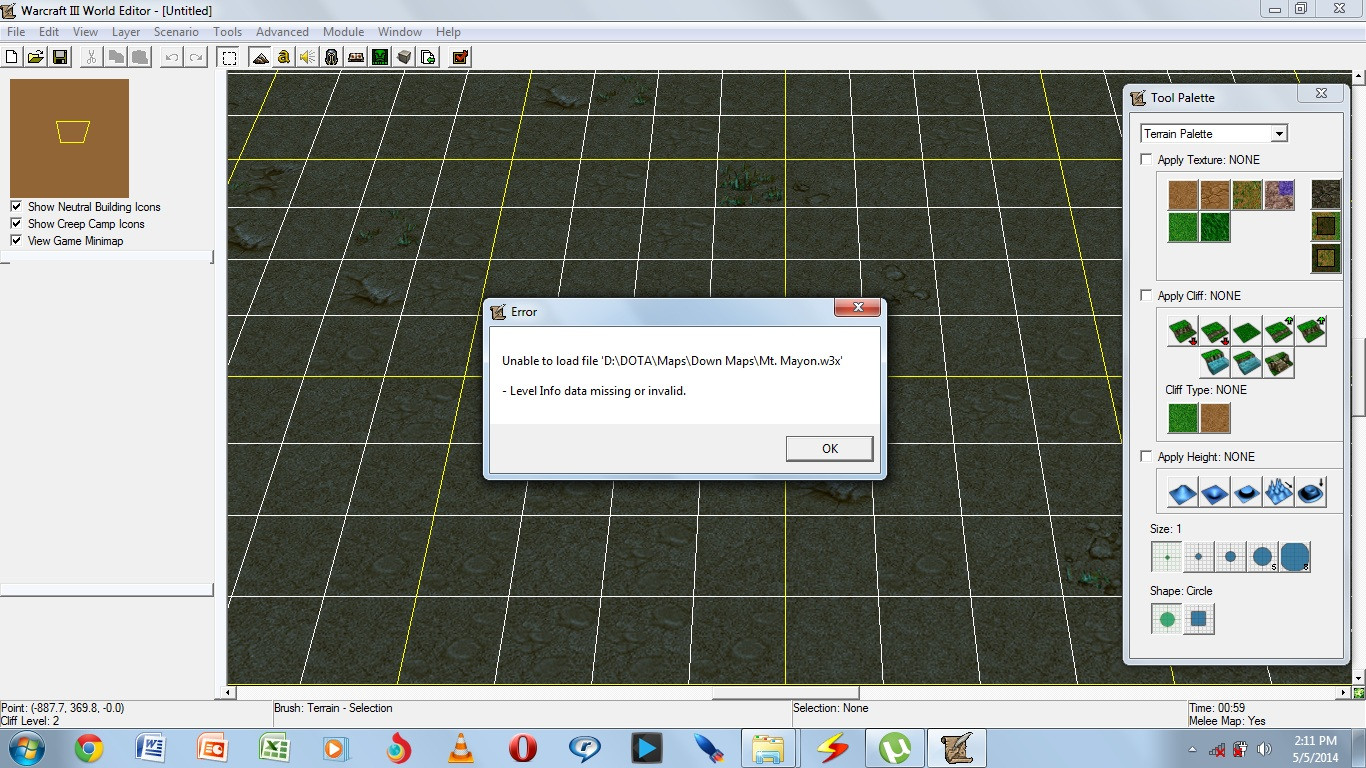
Task: Click the New Map toolbar icon
Action: pos(12,57)
